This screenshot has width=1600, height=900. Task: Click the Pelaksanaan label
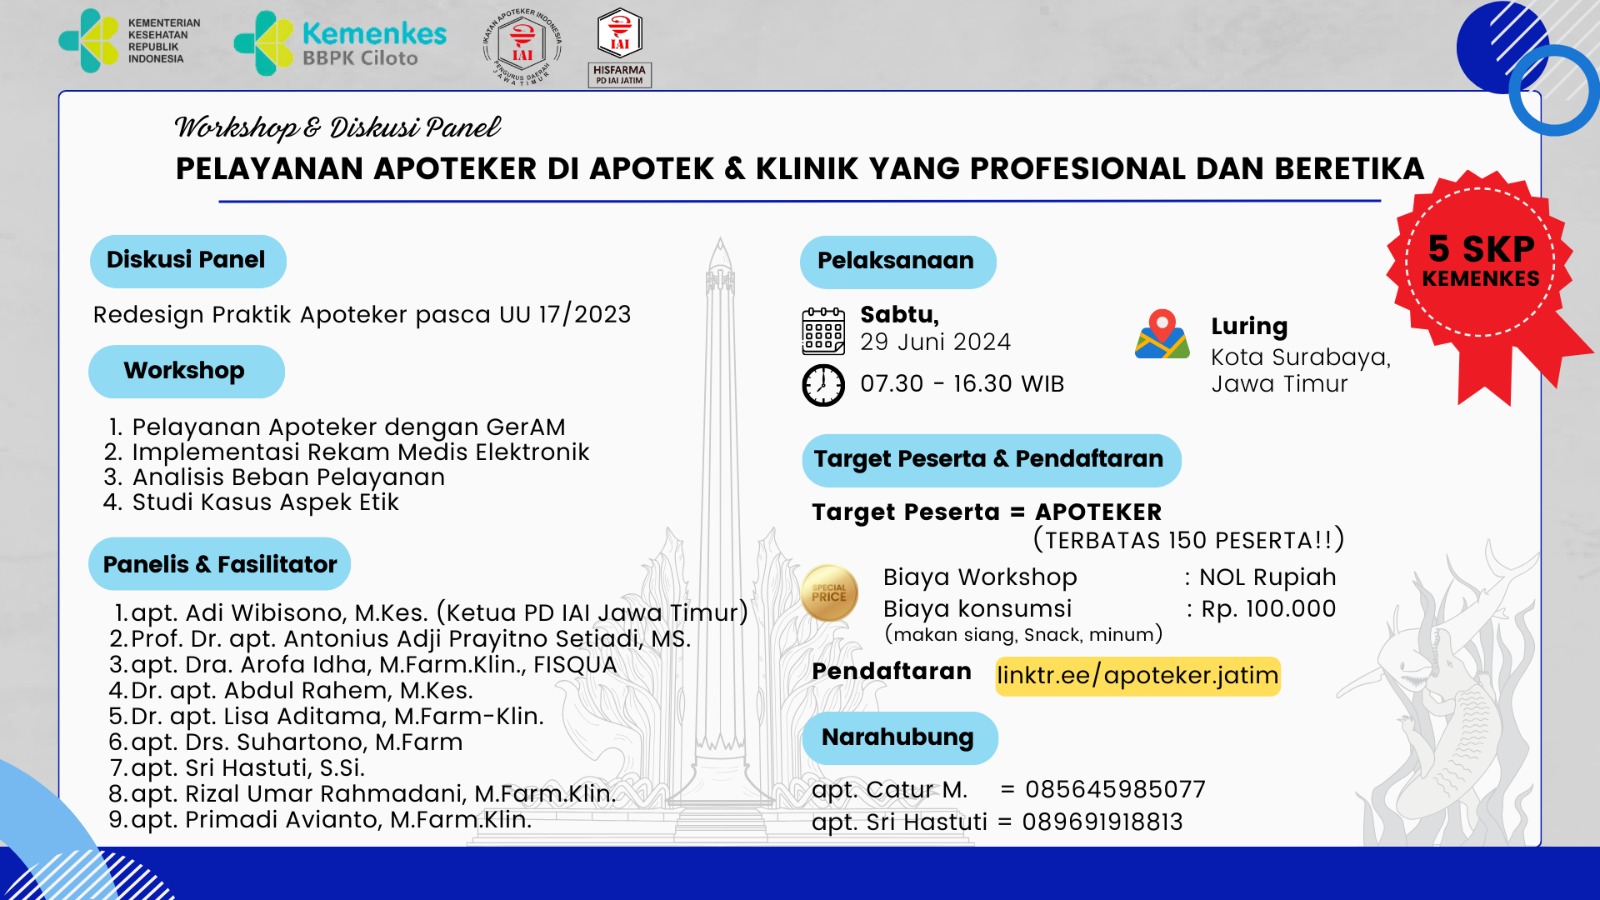[897, 261]
